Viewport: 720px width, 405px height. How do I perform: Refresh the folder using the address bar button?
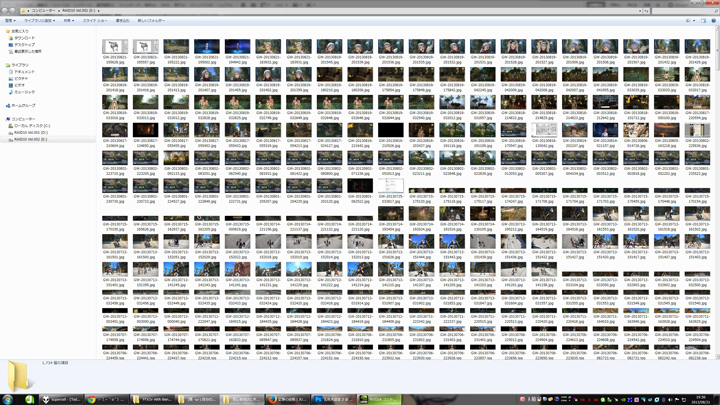click(647, 10)
